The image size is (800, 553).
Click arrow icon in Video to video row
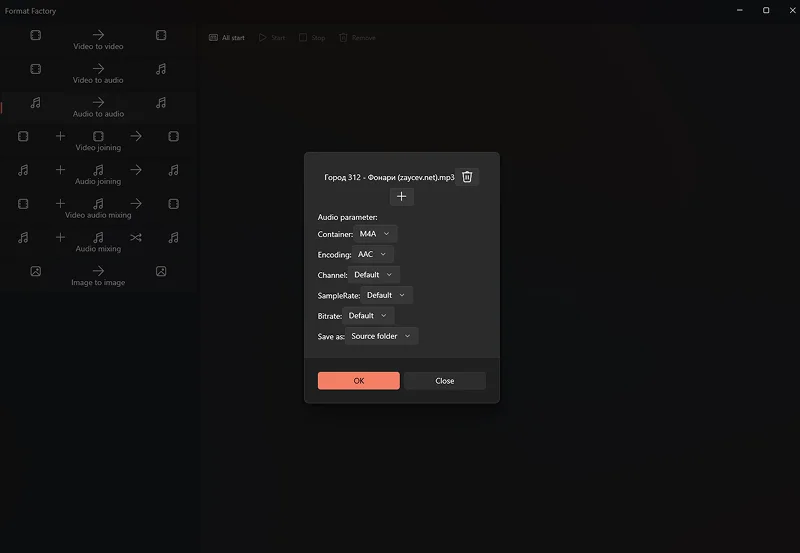tap(98, 34)
